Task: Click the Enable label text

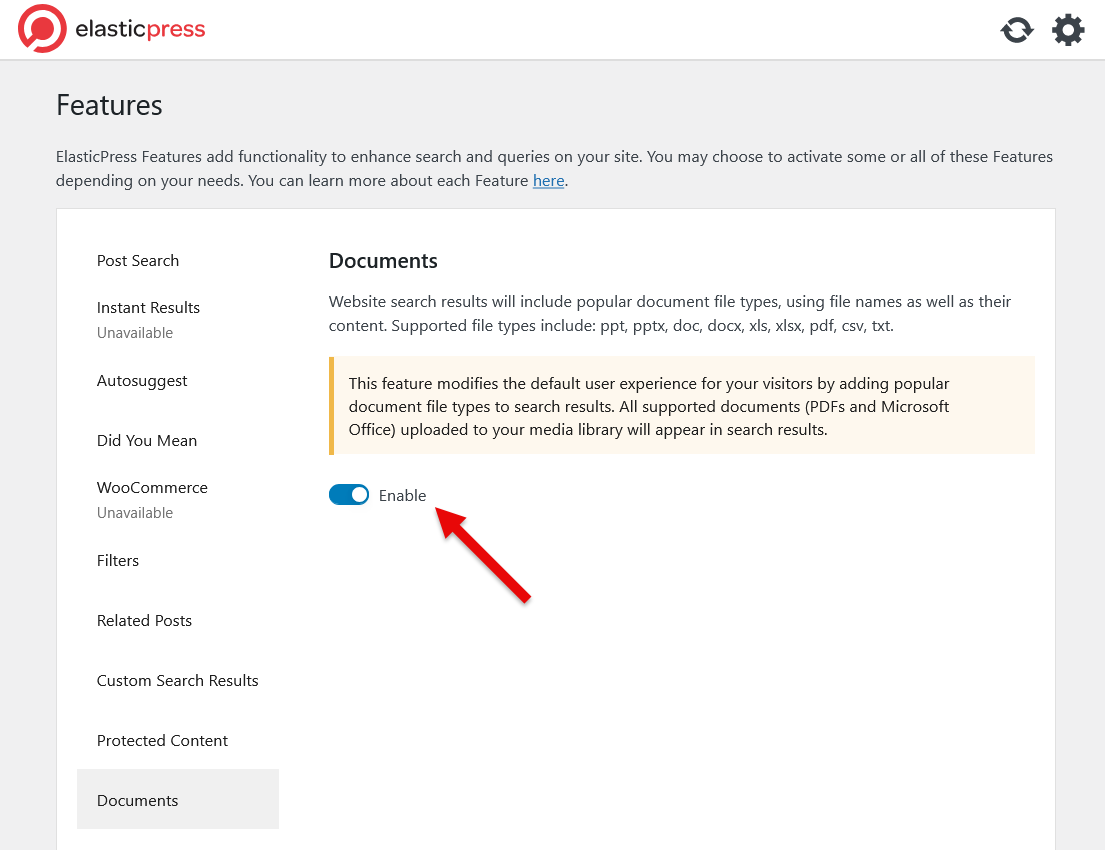Action: click(402, 495)
